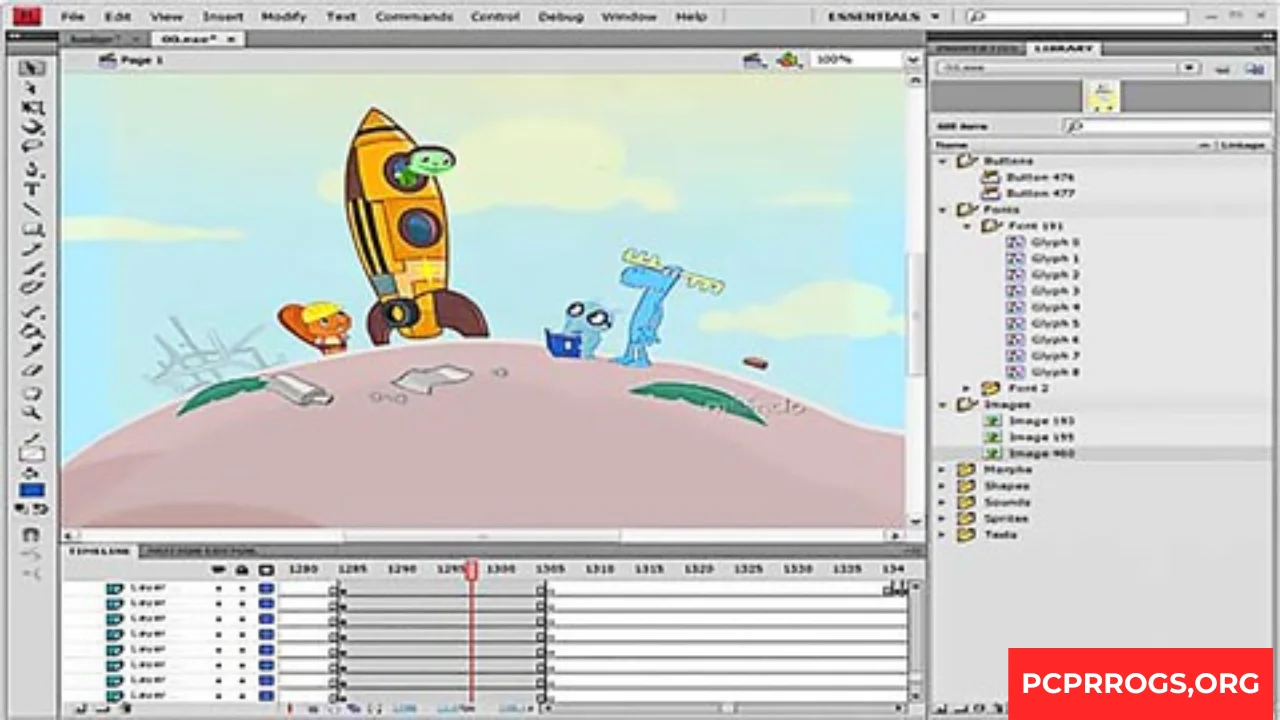Screen dimensions: 1280x720
Task: Click the New Layer icon in timeline
Action: click(x=81, y=709)
